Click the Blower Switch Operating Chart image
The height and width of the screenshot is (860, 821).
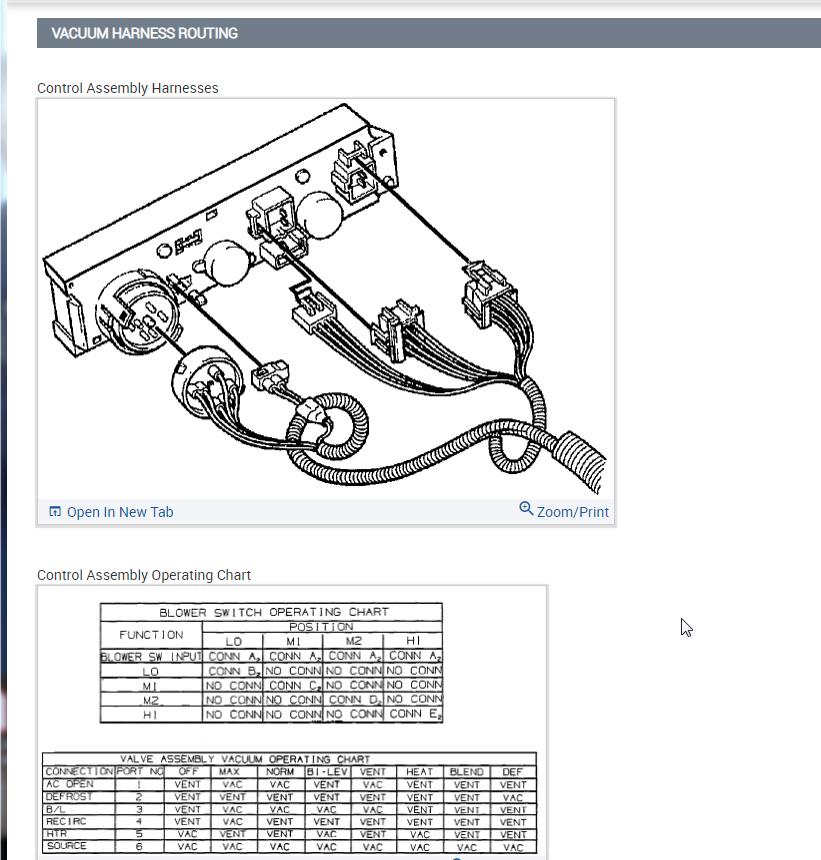(271, 663)
